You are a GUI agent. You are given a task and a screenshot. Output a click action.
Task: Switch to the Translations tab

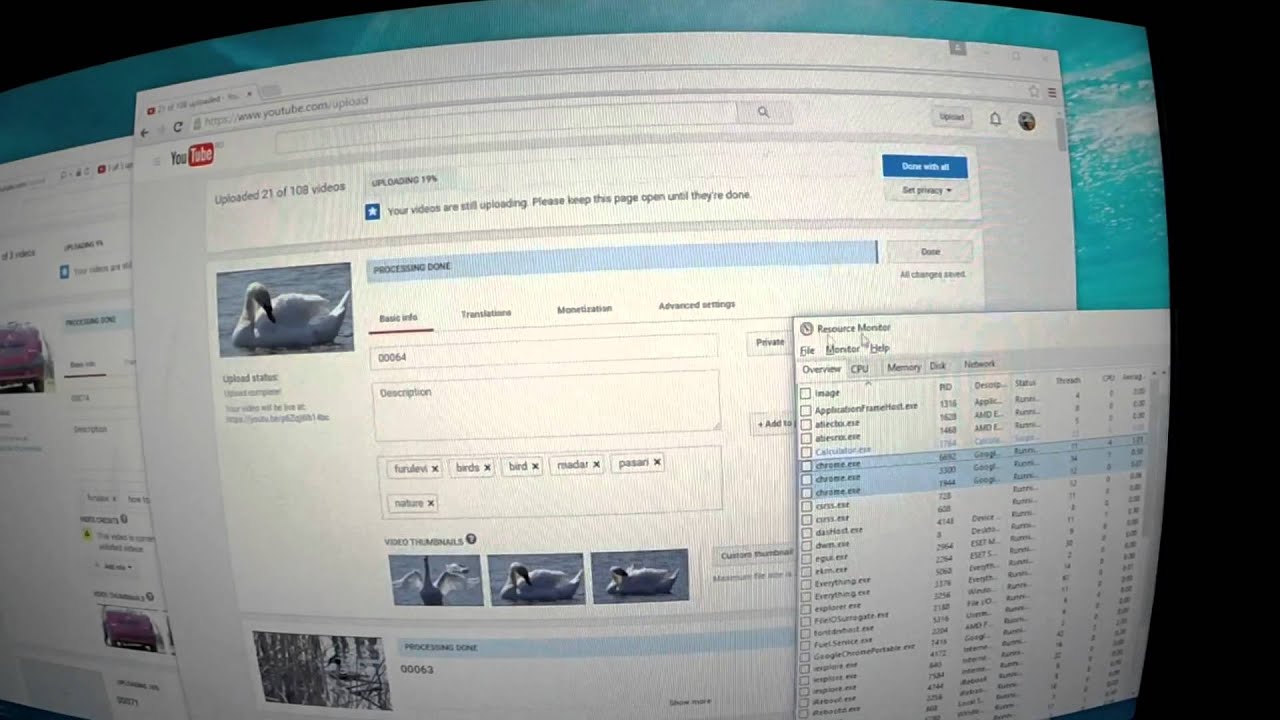coord(486,313)
